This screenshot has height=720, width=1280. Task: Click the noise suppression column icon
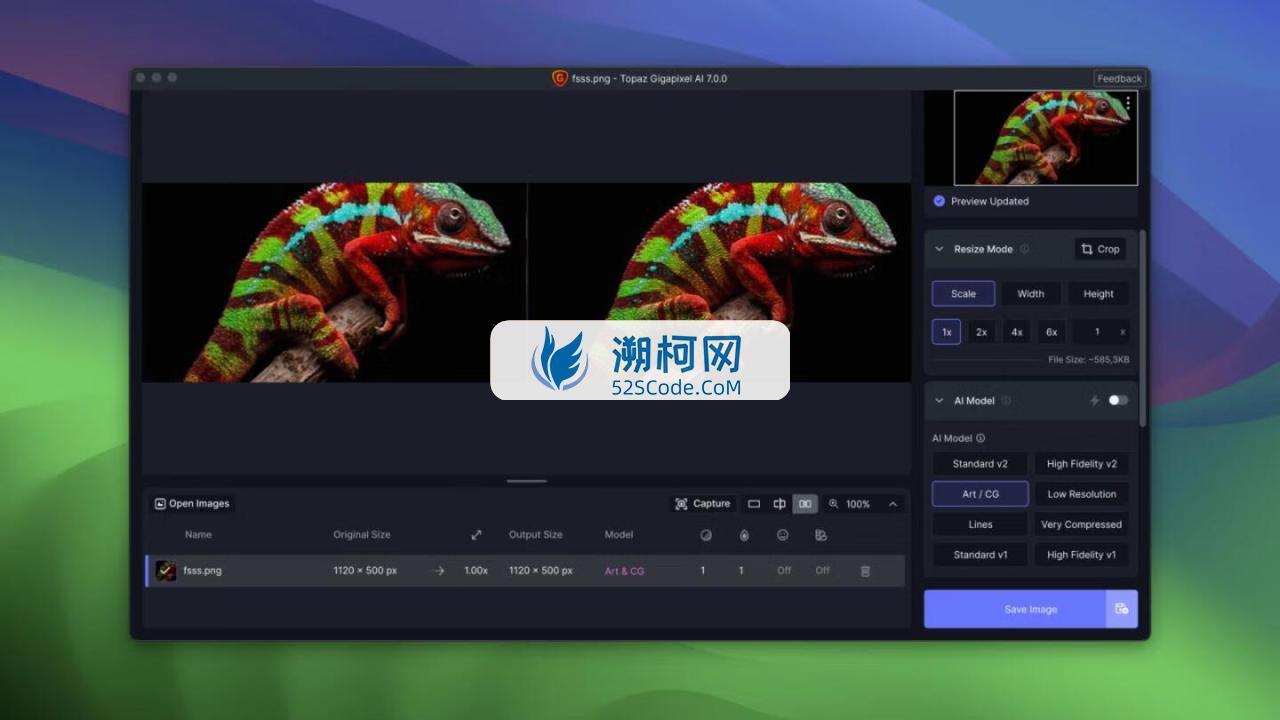(x=706, y=535)
